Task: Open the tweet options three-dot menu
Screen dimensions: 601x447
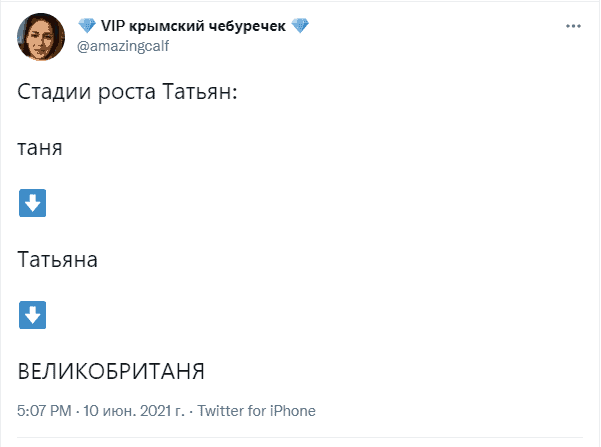Action: (x=573, y=26)
